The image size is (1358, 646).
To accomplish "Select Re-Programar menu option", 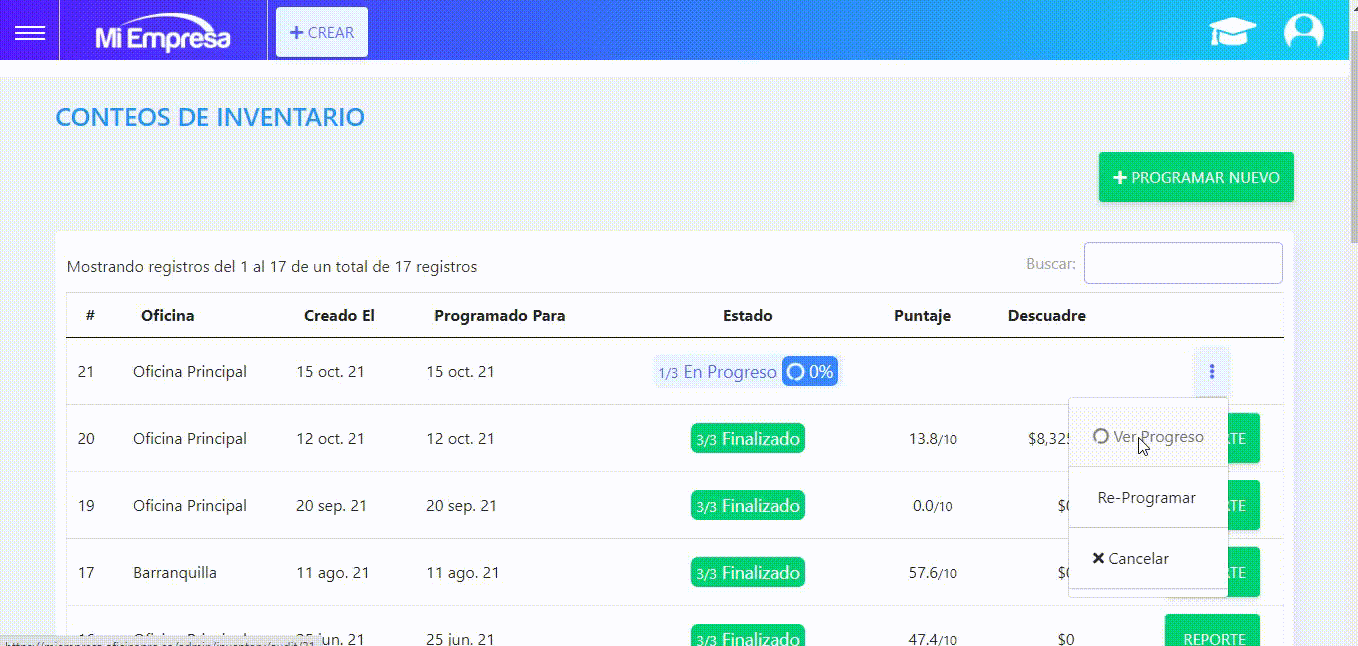I will coord(1146,498).
